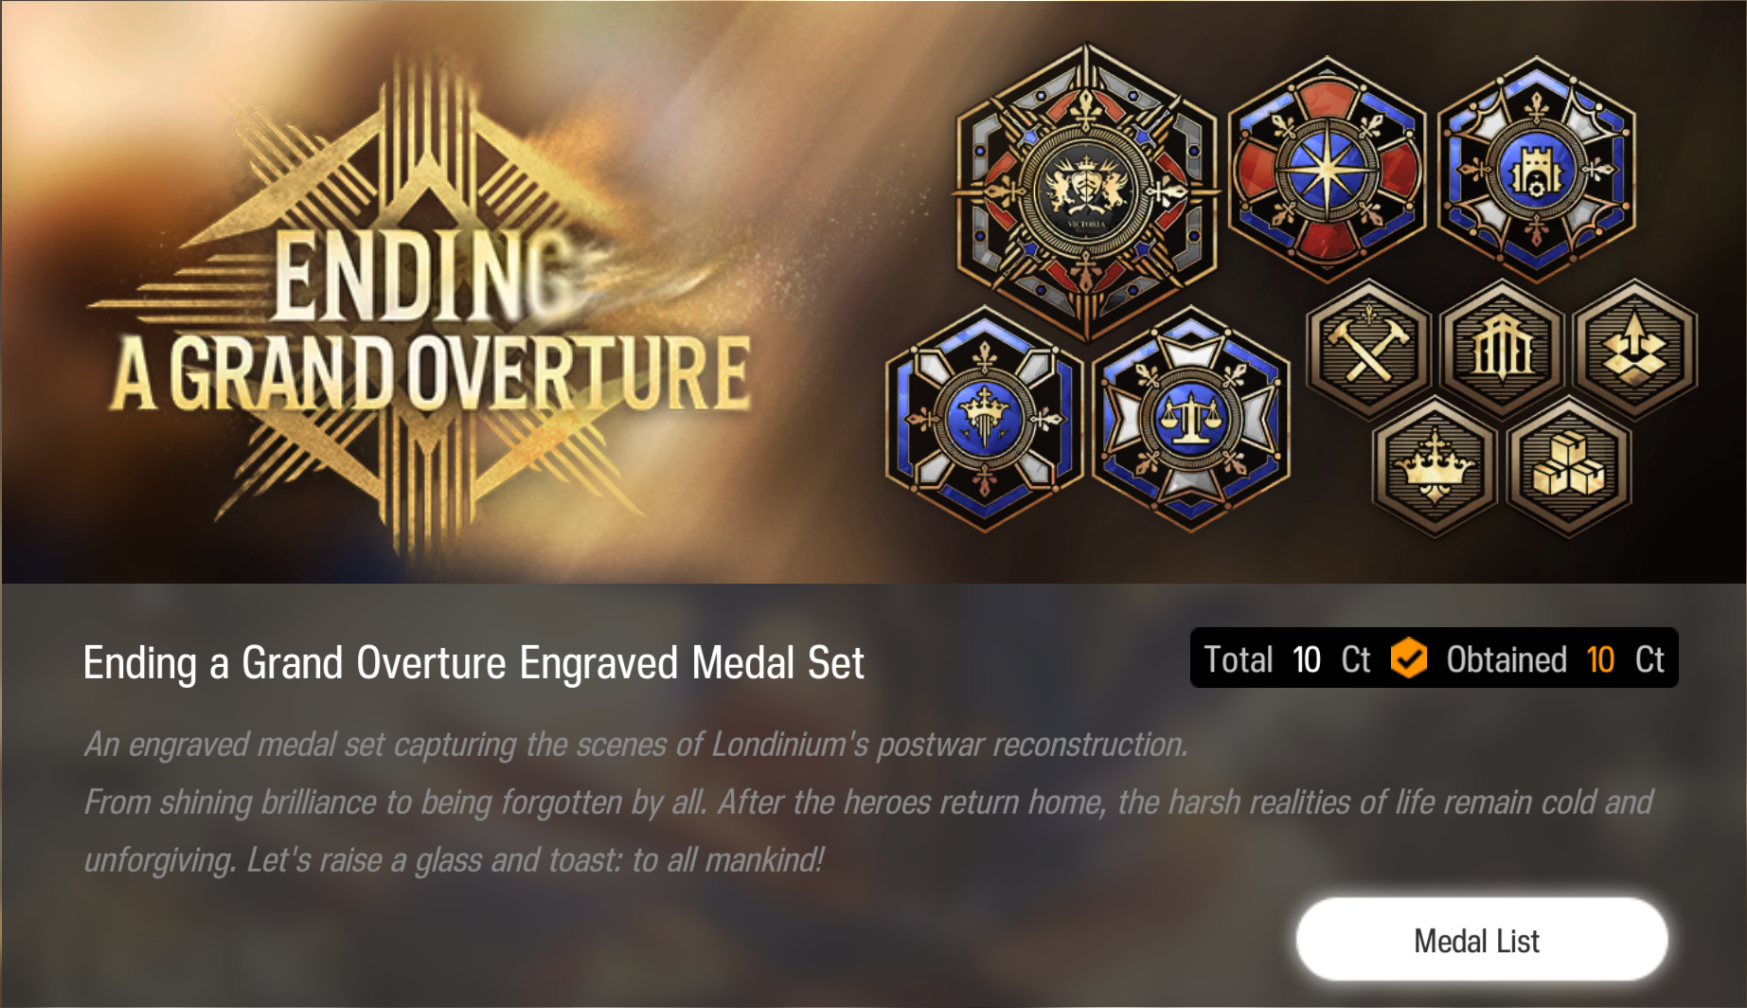Click the Obtained 10 Ct counter
Viewport: 1747px width, 1008px height.
click(1555, 660)
